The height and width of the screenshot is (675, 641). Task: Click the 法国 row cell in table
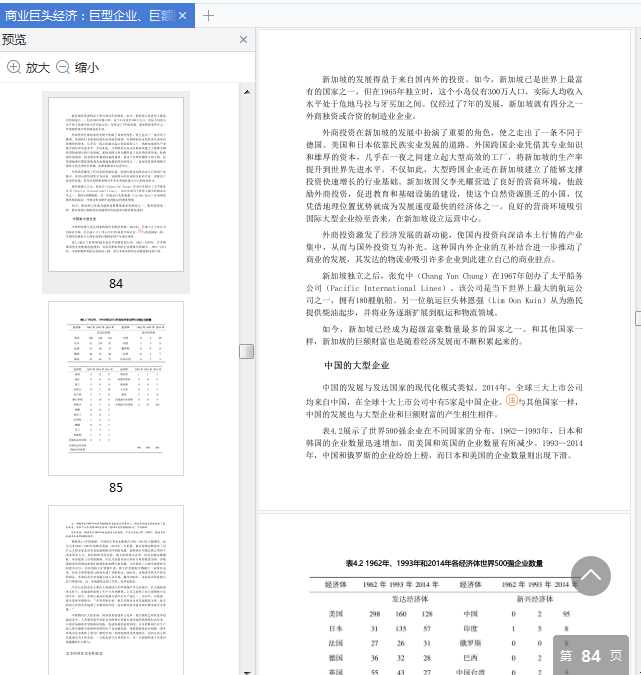(336, 643)
